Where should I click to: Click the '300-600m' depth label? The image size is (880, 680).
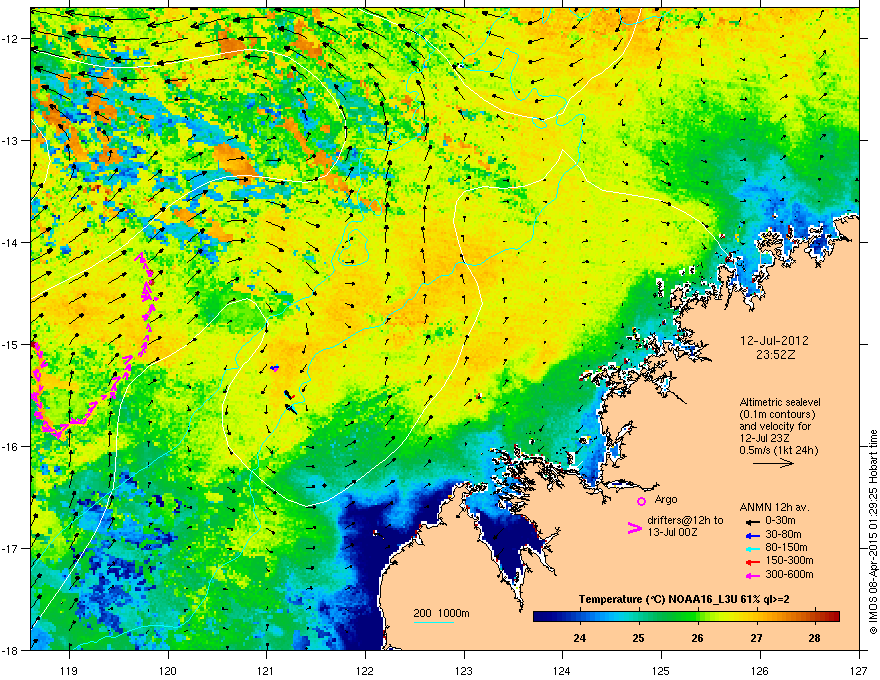pyautogui.click(x=789, y=574)
